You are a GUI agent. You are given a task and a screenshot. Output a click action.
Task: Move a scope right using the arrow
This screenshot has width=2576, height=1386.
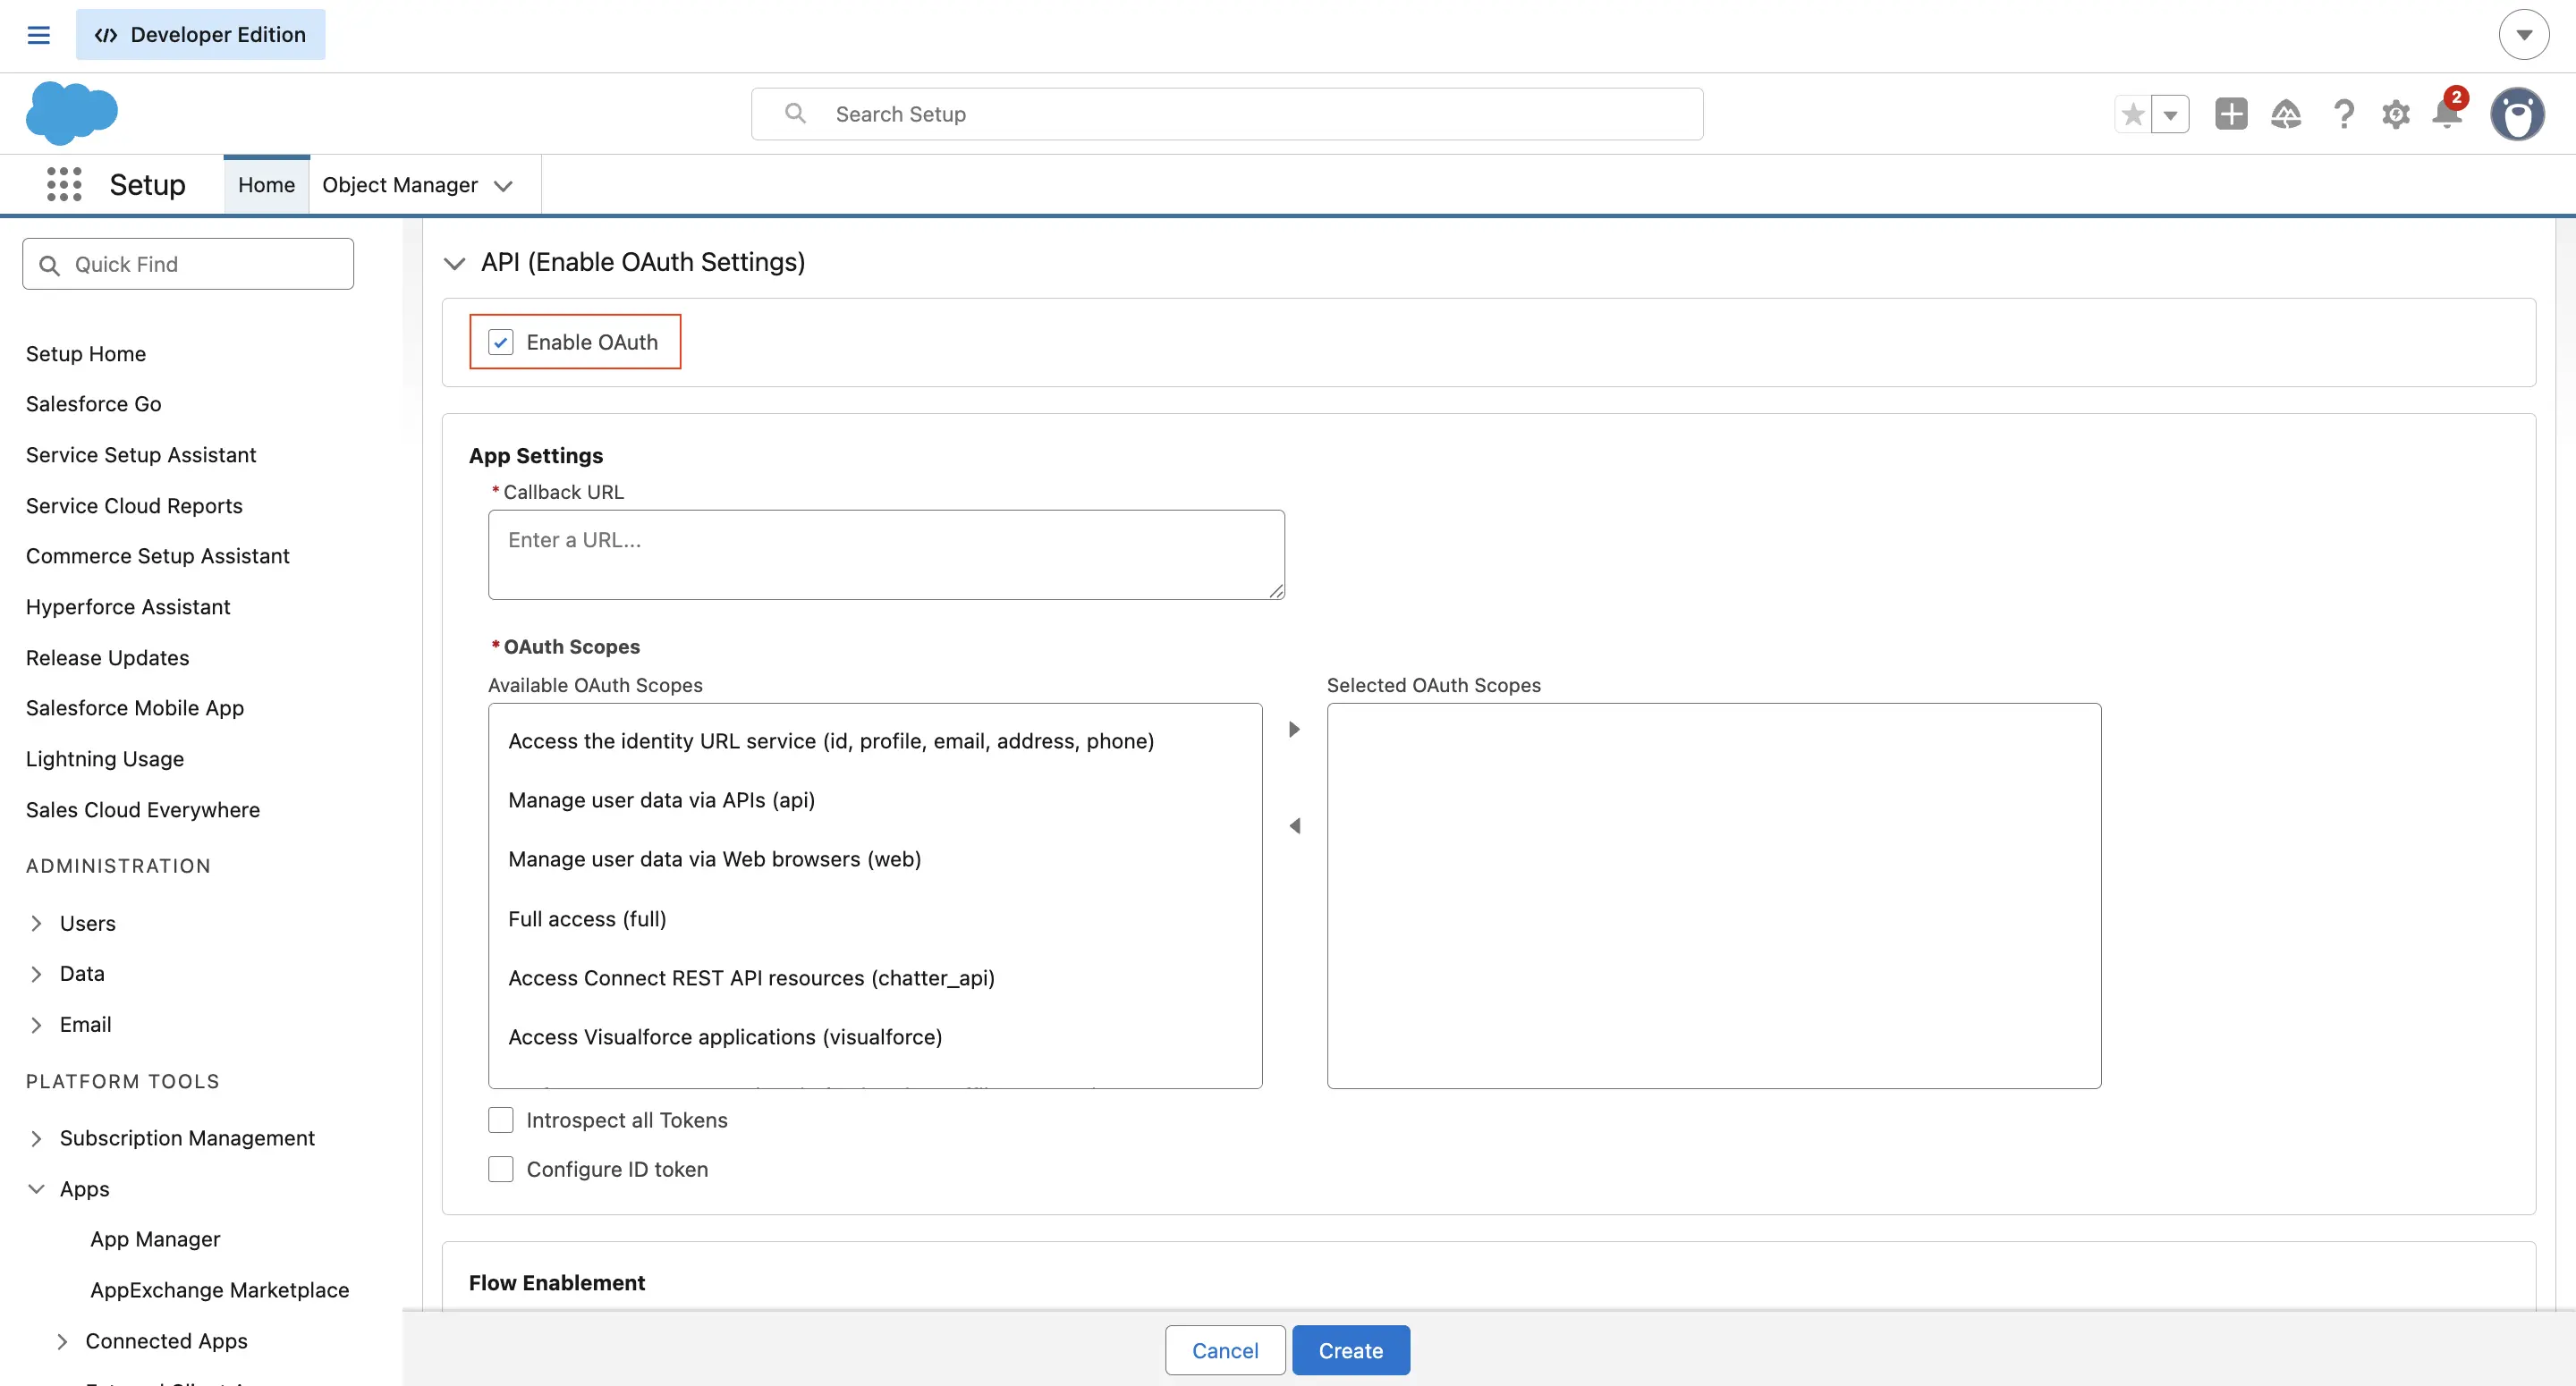[1294, 729]
